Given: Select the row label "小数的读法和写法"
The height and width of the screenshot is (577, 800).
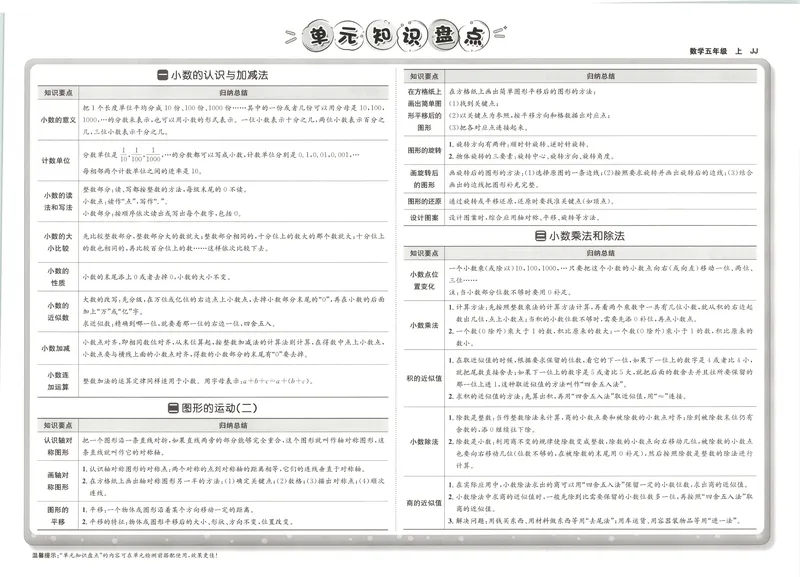Looking at the screenshot, I should point(58,202).
